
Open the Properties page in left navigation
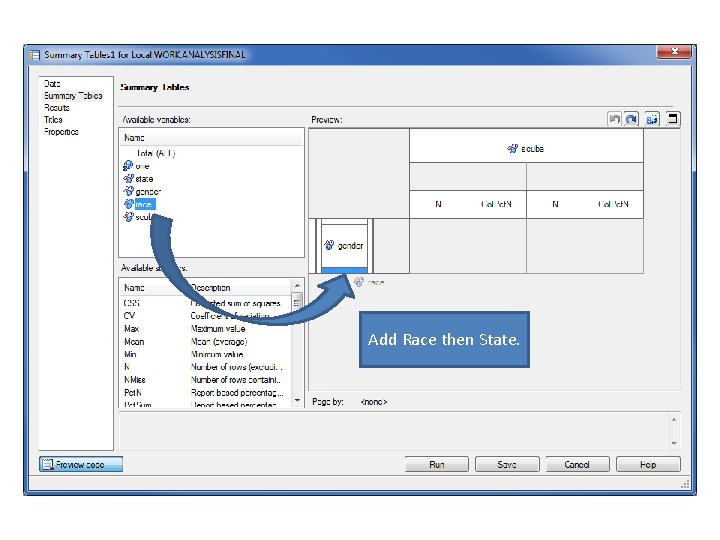click(61, 131)
